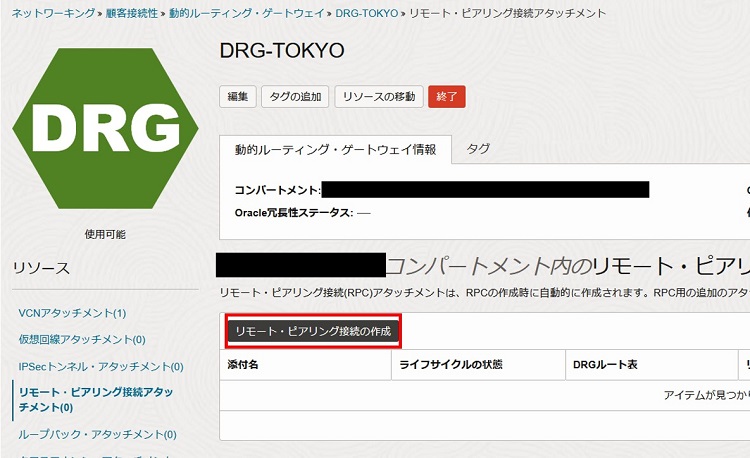Click the タグの追加 button
The width and height of the screenshot is (750, 458).
click(294, 96)
